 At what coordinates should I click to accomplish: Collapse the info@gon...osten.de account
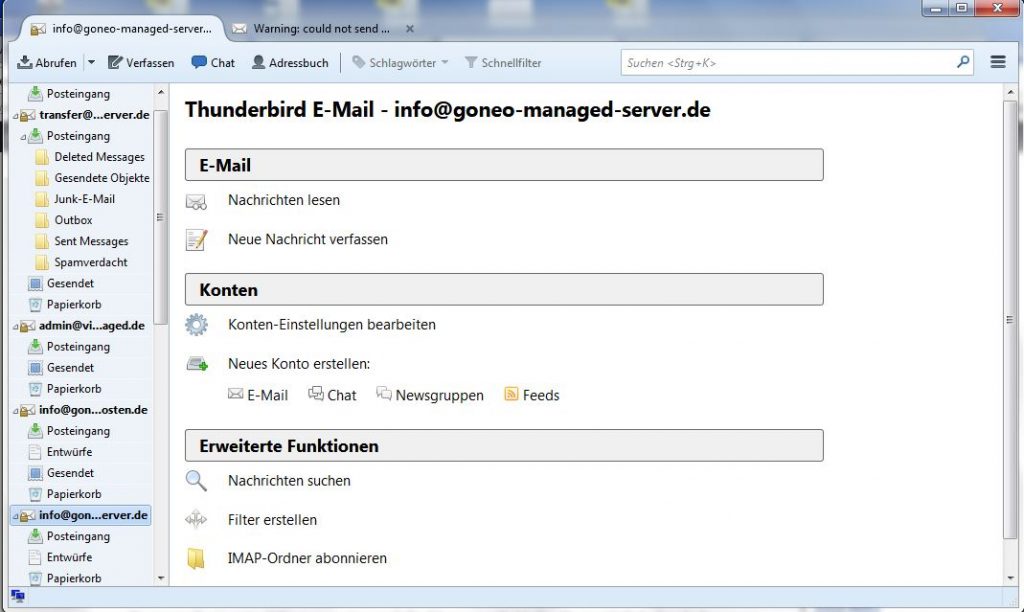pos(16,410)
